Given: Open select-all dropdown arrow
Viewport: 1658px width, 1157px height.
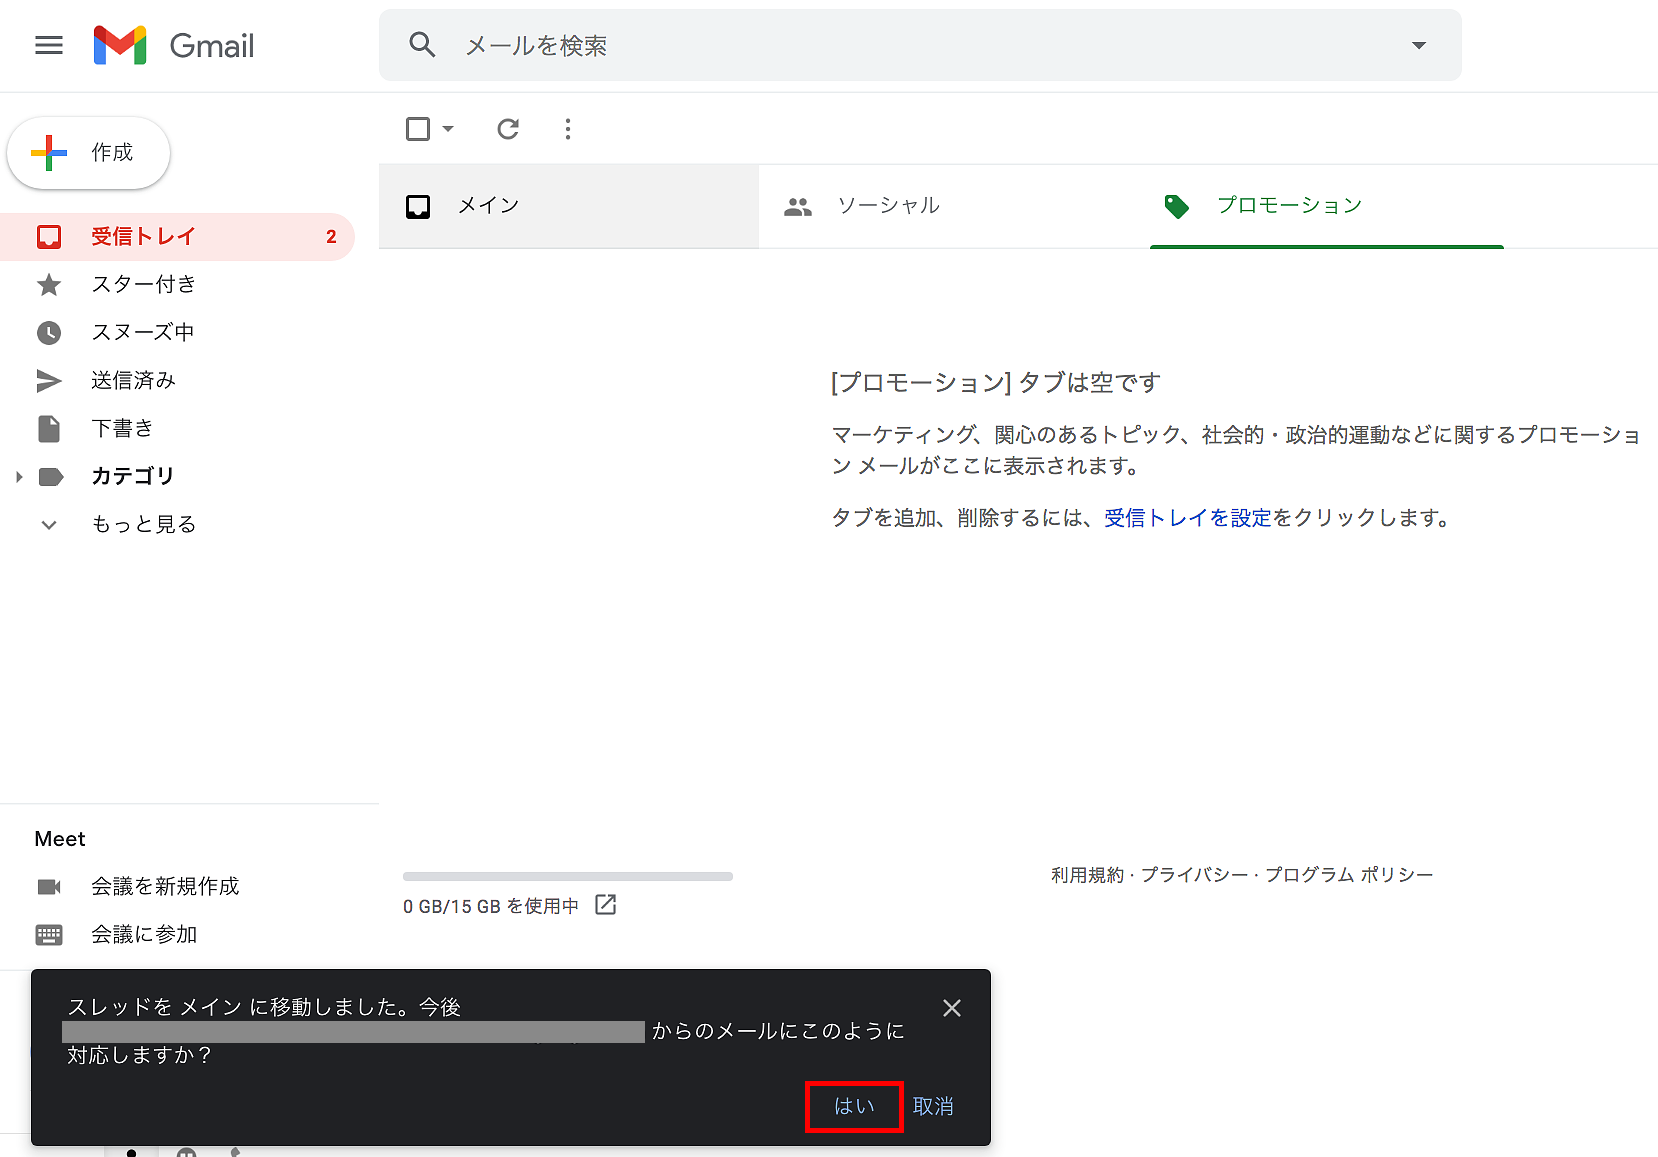Looking at the screenshot, I should [x=448, y=129].
